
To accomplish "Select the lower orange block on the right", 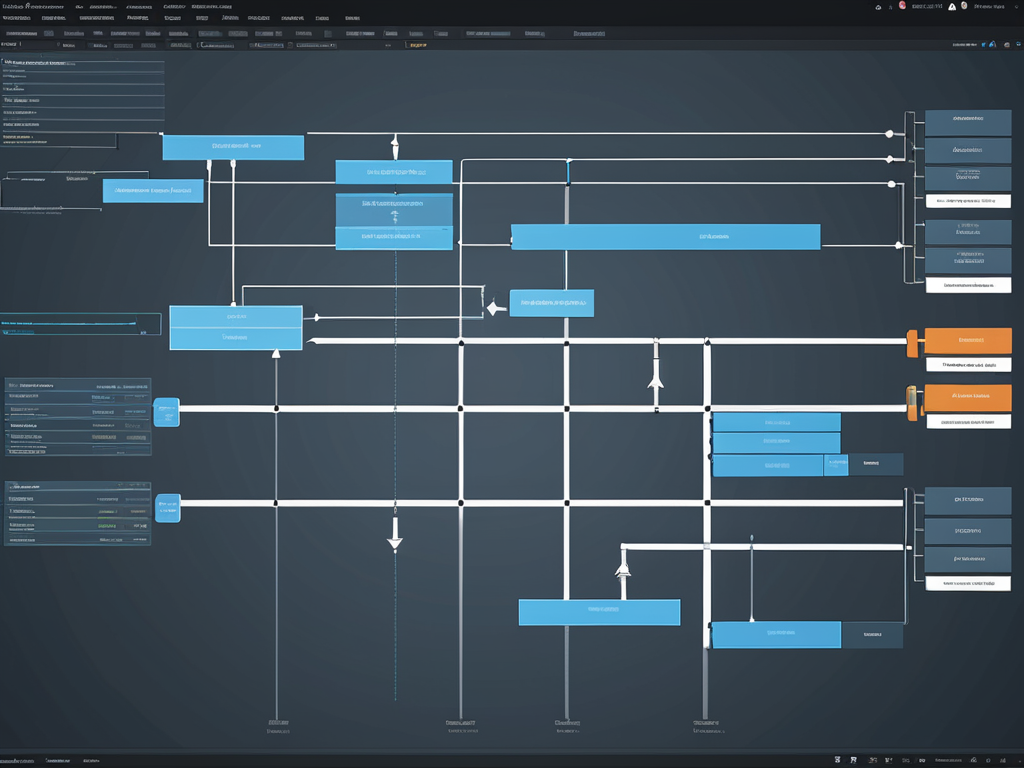I will click(x=968, y=397).
